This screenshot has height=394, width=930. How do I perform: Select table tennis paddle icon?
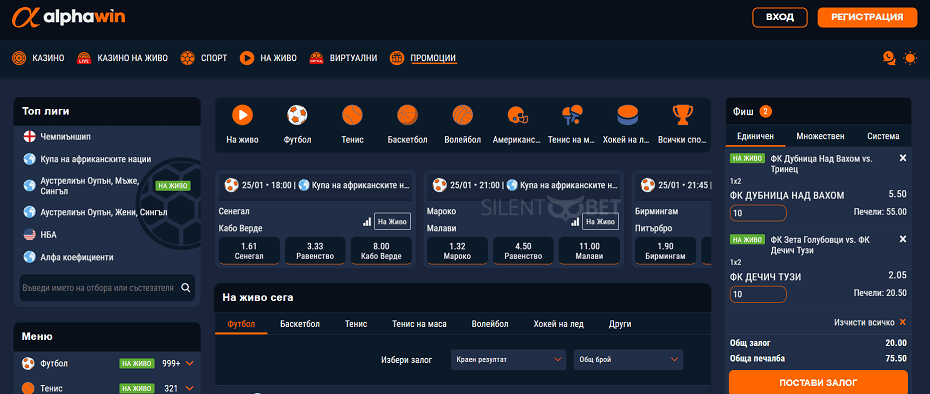(572, 114)
